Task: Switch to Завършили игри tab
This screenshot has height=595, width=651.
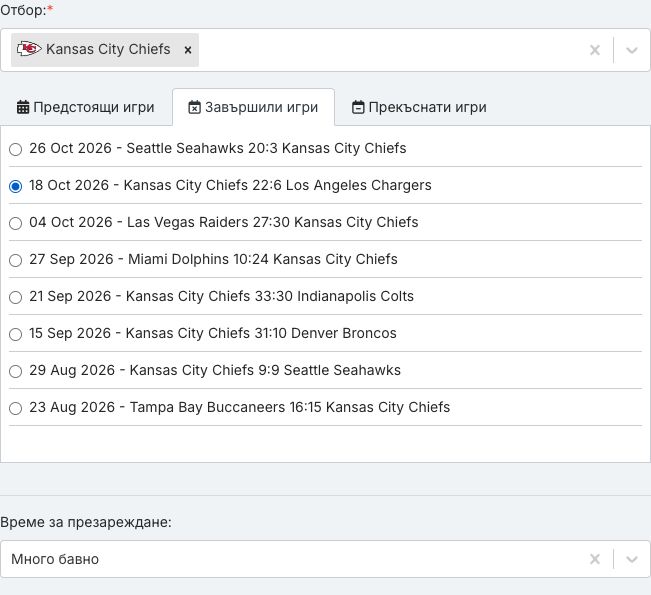Action: [253, 107]
